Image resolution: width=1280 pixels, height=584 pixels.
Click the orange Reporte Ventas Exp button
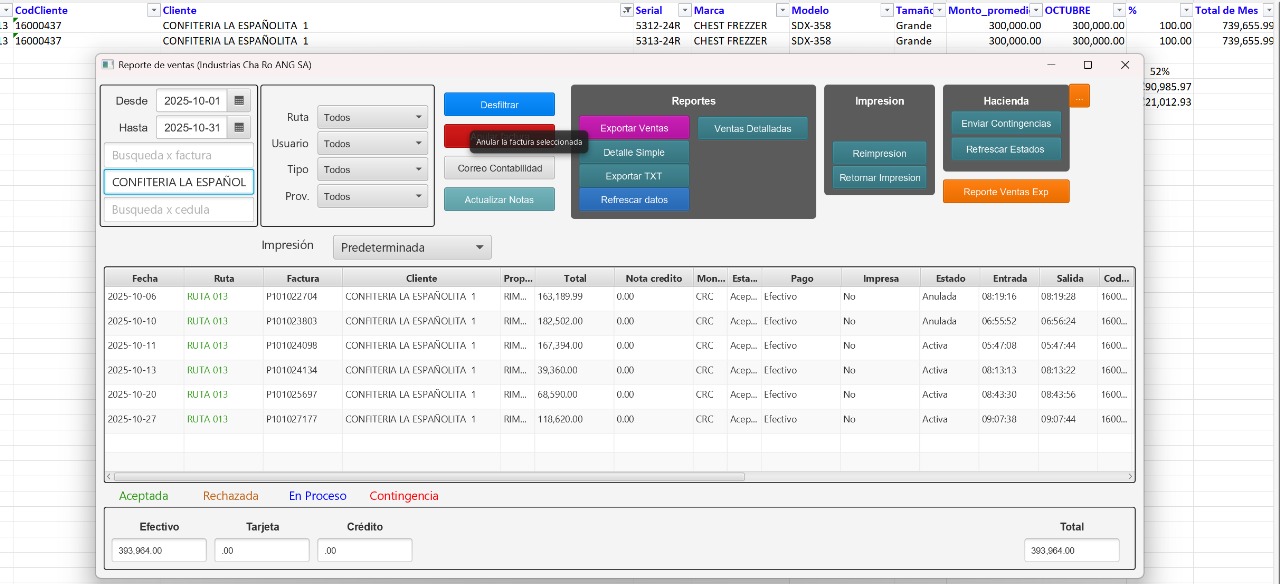(x=1005, y=191)
